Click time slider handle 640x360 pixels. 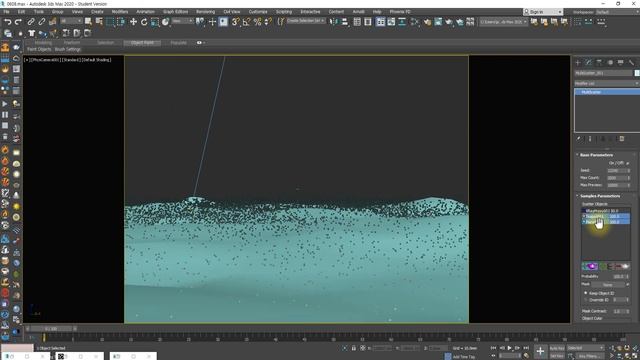pos(51,329)
